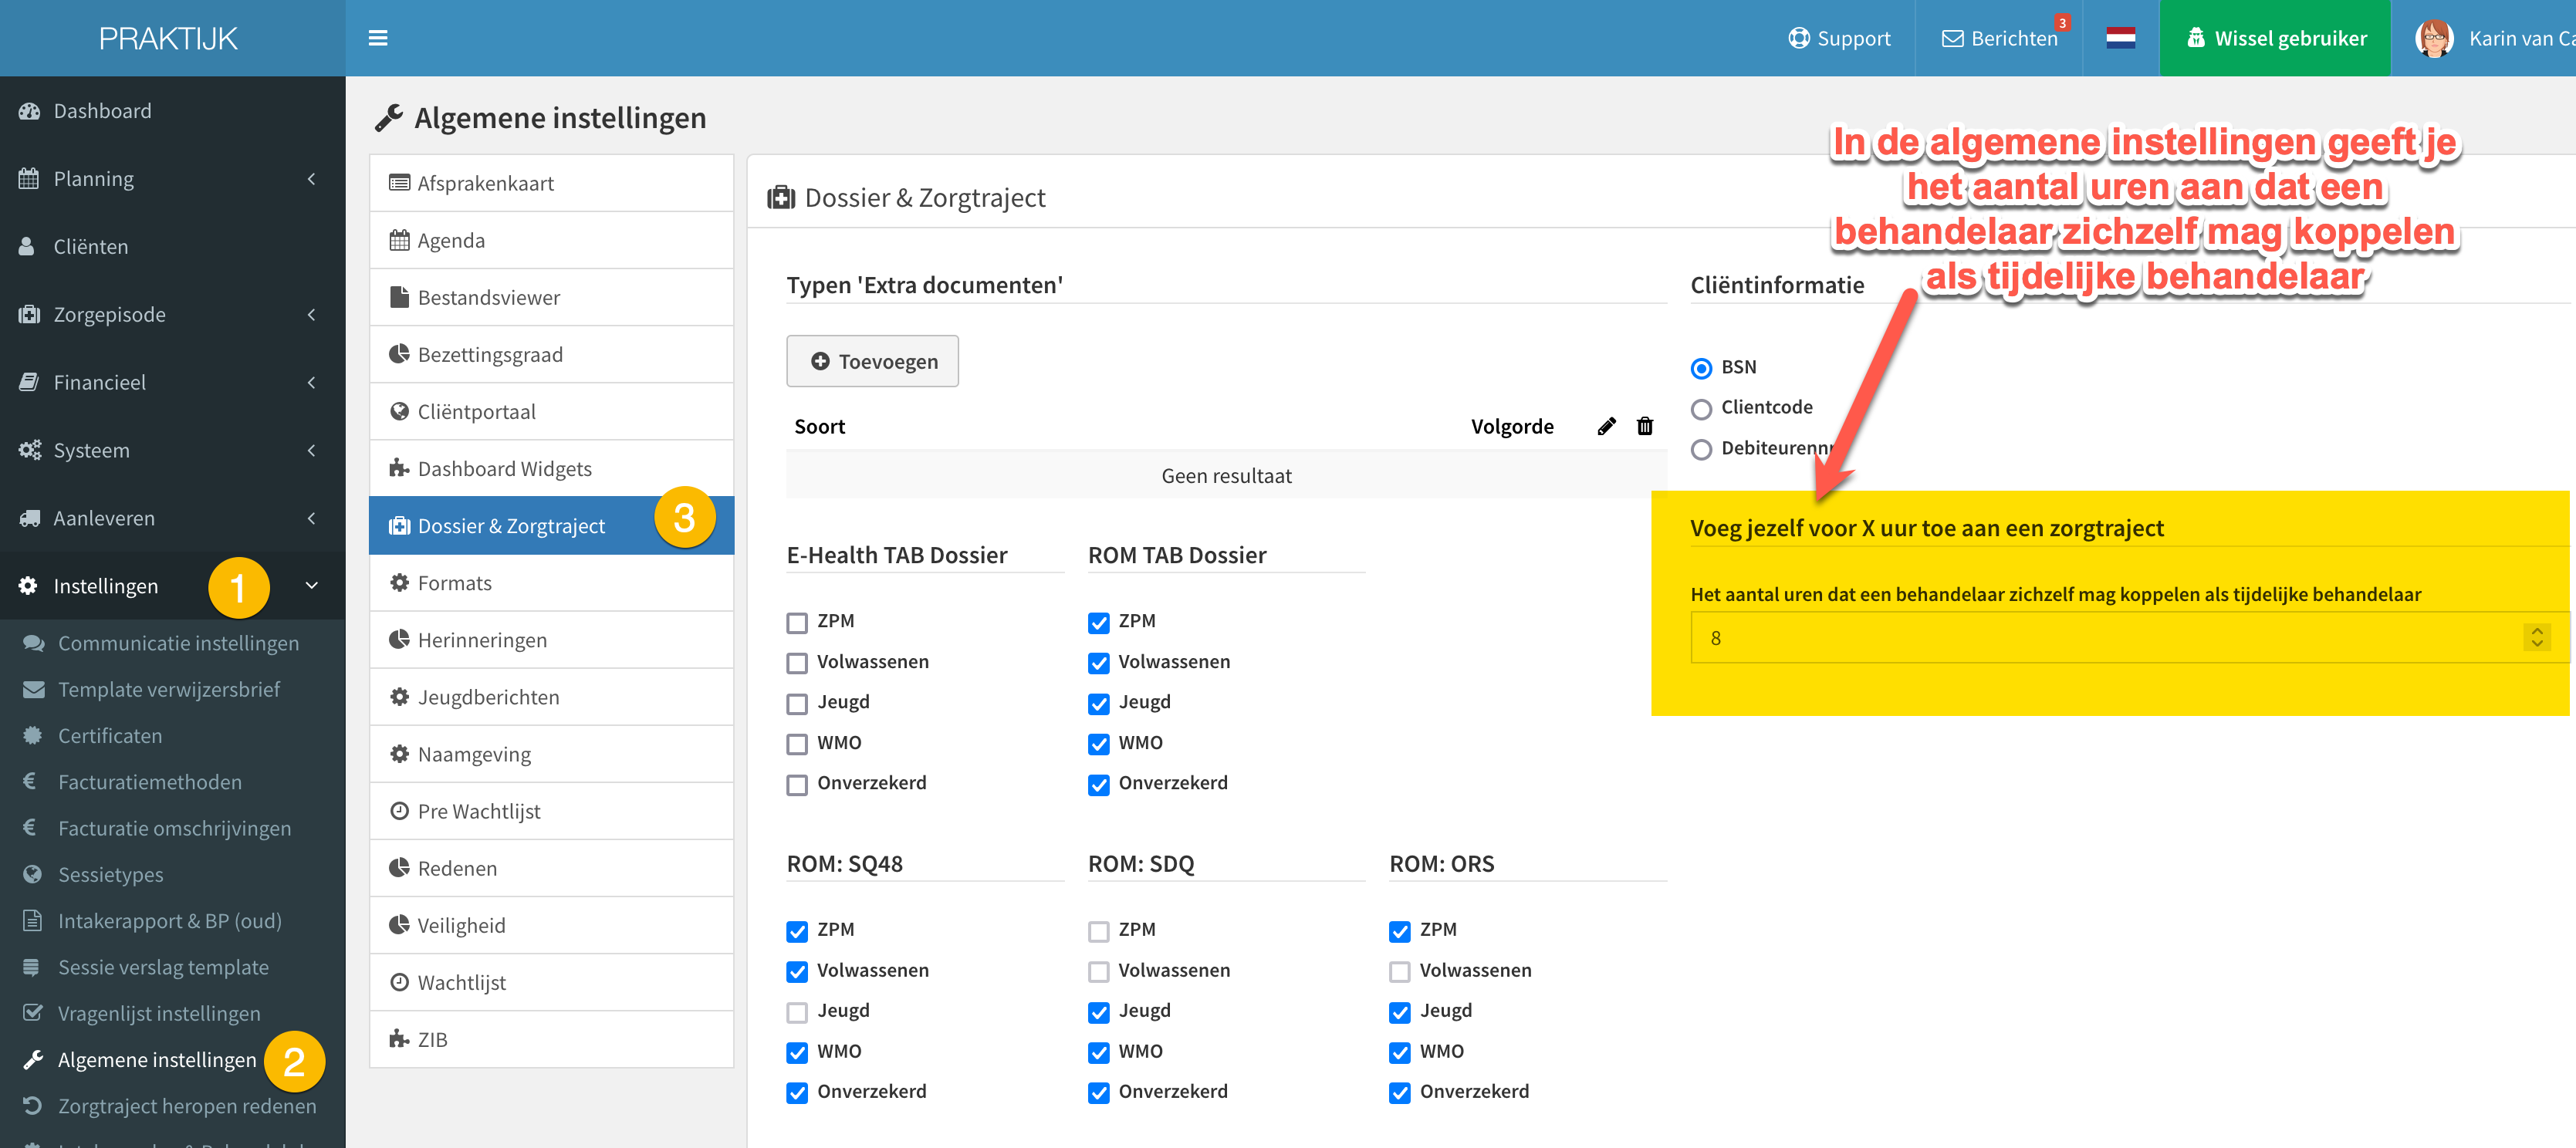Screen dimensions: 2576x1148
Task: Click the trash delete icon in Soort table
Action: click(1645, 427)
